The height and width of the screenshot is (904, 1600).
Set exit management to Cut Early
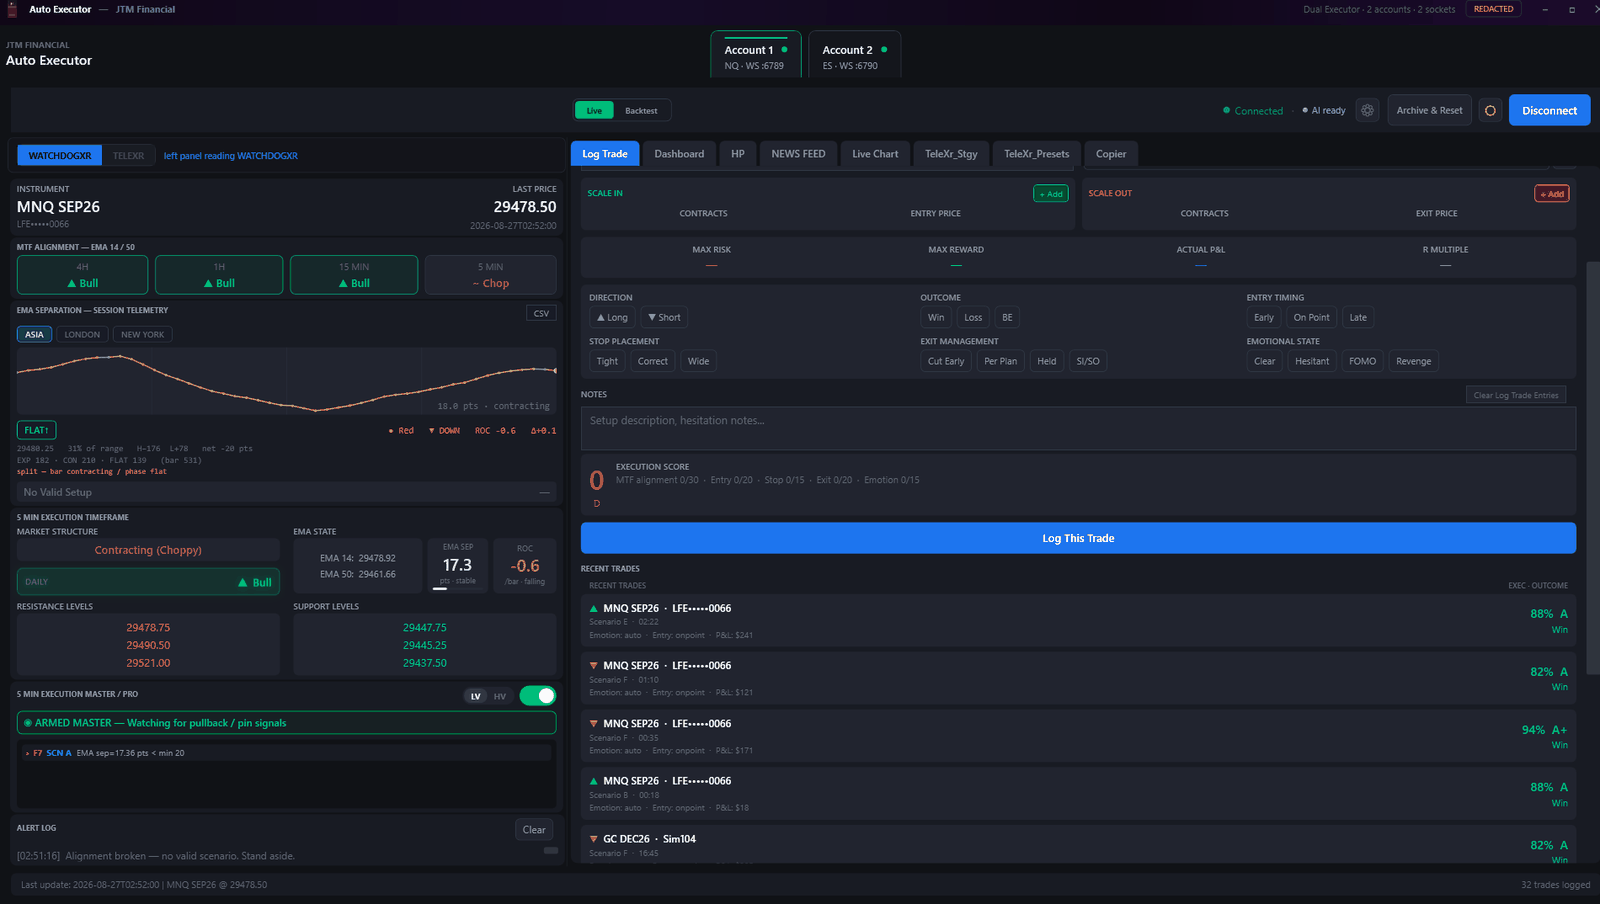coord(946,362)
